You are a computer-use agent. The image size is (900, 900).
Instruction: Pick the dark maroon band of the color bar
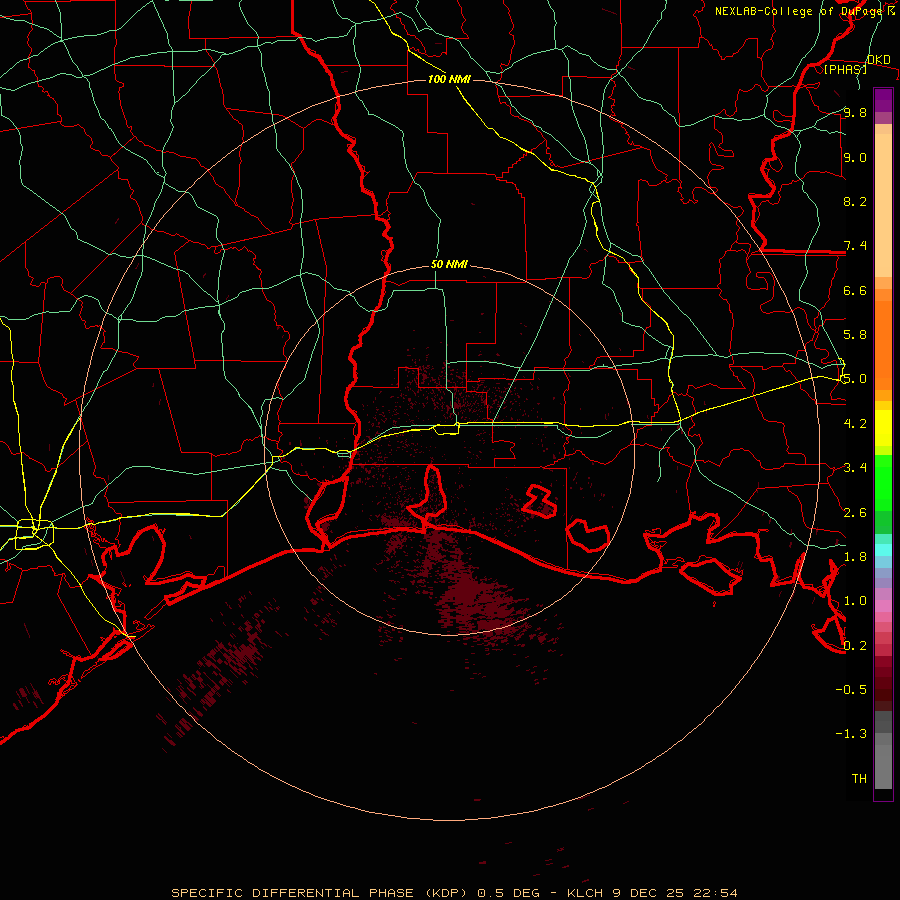(883, 683)
